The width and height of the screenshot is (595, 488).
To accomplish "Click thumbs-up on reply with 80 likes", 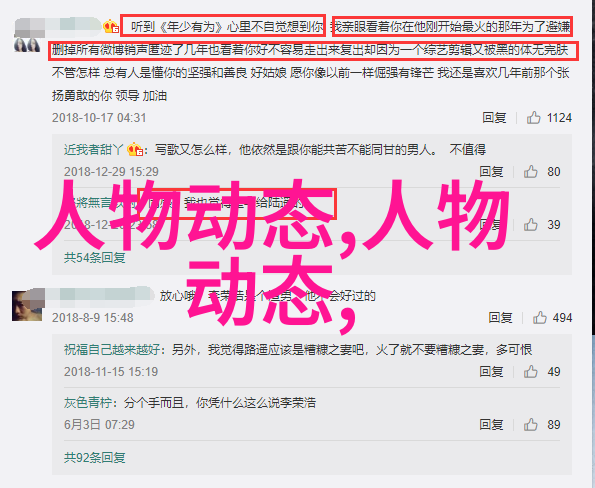I will [531, 172].
